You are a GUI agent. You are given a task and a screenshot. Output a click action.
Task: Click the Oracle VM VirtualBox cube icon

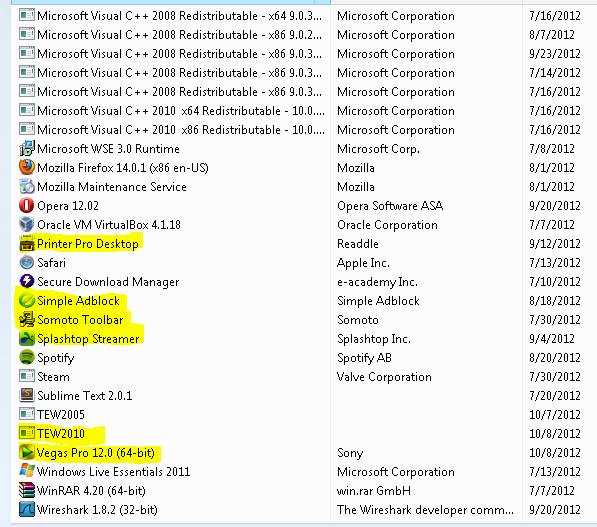(27, 224)
